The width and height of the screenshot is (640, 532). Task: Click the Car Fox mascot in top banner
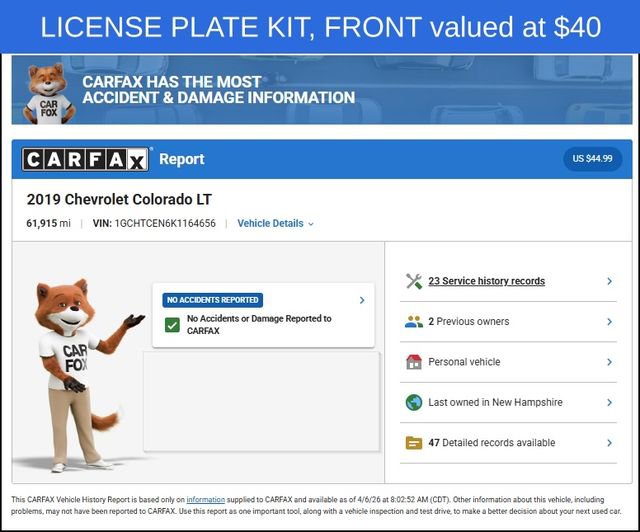49,93
